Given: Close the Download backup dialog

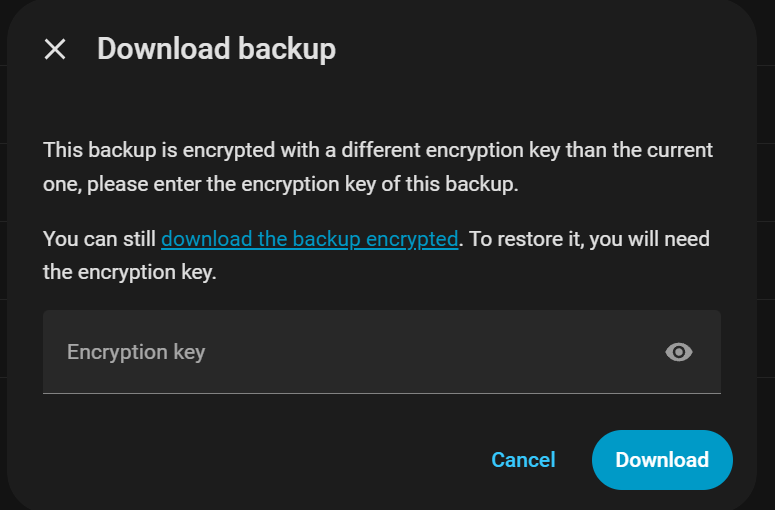Looking at the screenshot, I should [x=55, y=49].
